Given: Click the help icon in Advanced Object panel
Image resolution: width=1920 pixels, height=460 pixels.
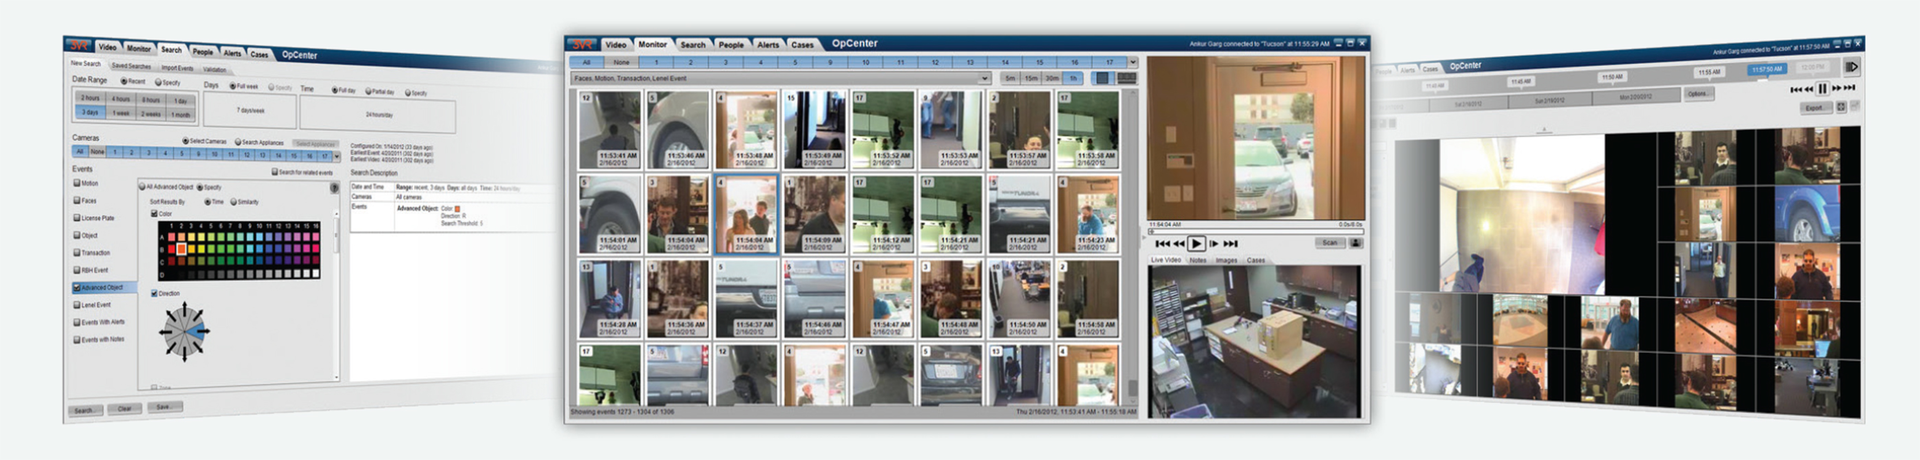Looking at the screenshot, I should pos(334,188).
